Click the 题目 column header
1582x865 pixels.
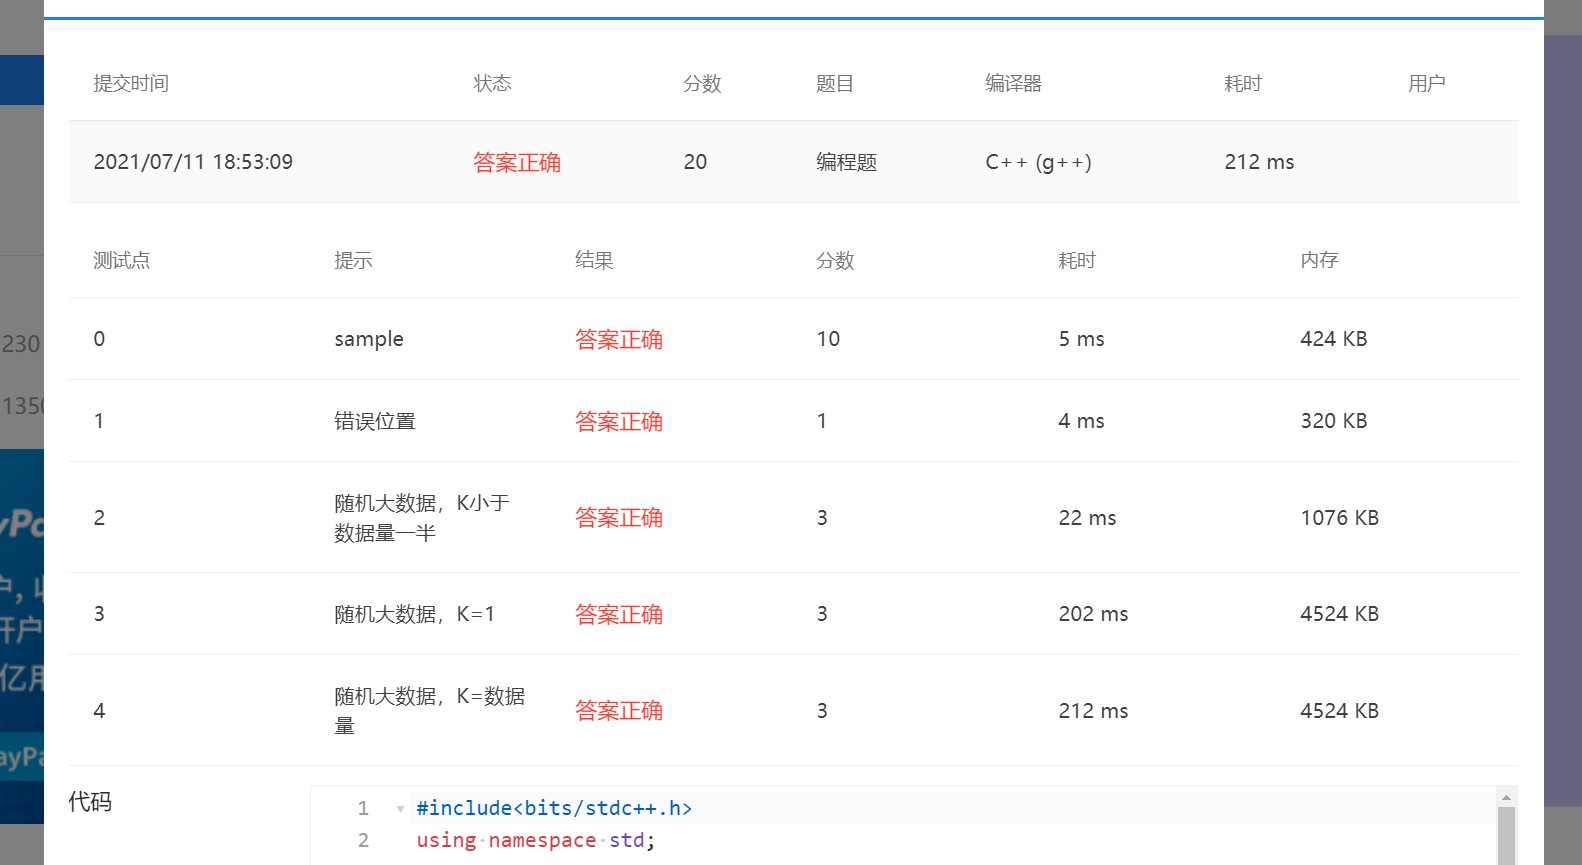835,83
